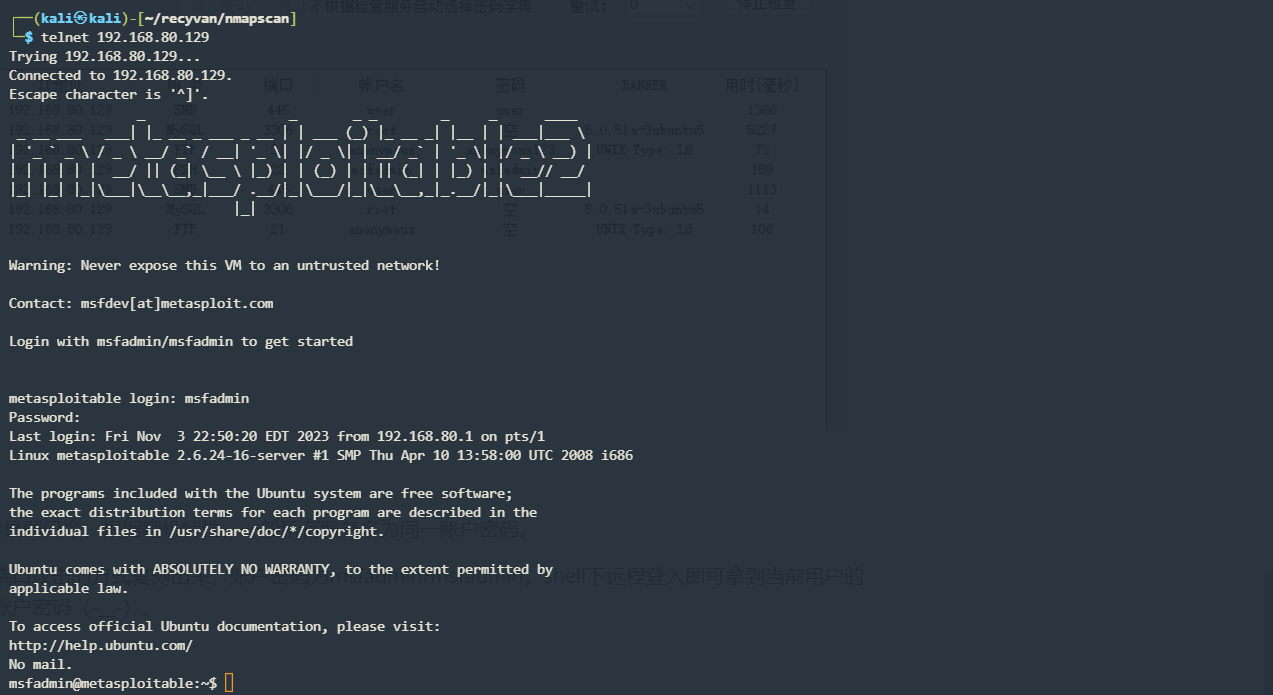Click the Password: prompt line
1273x695 pixels.
coord(45,417)
